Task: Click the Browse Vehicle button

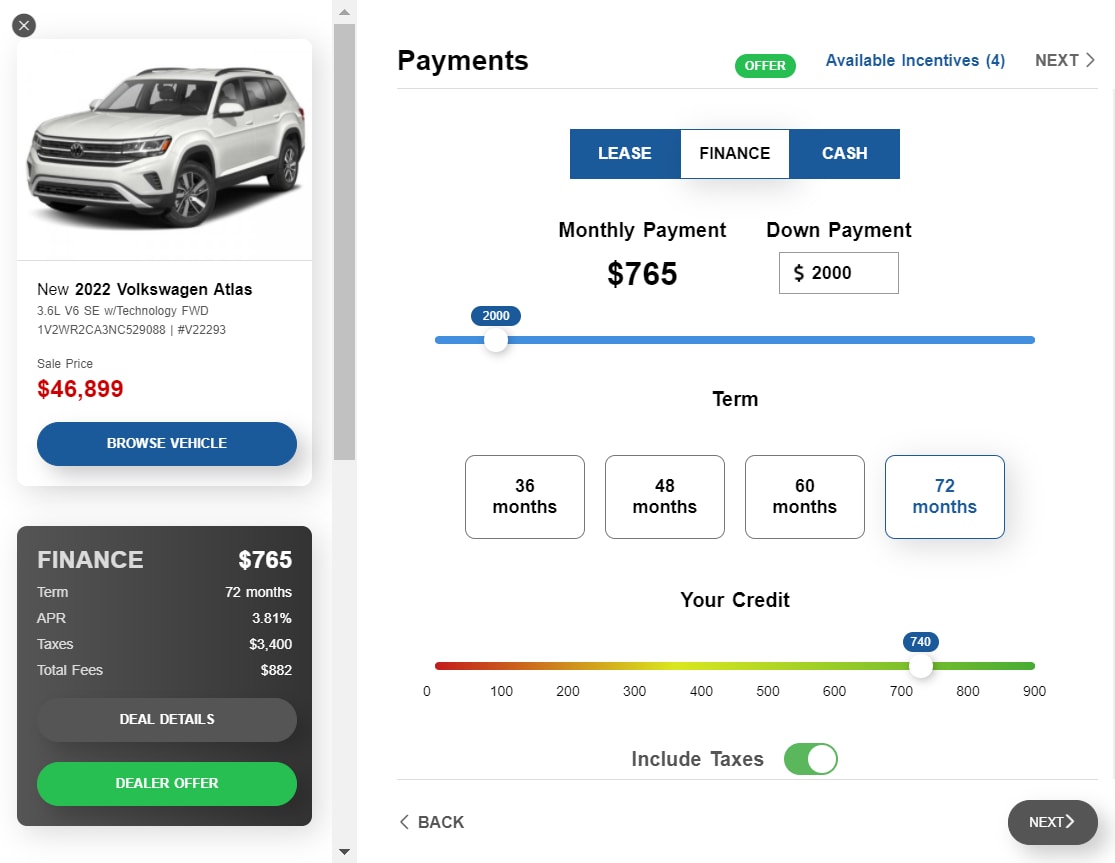Action: click(167, 444)
